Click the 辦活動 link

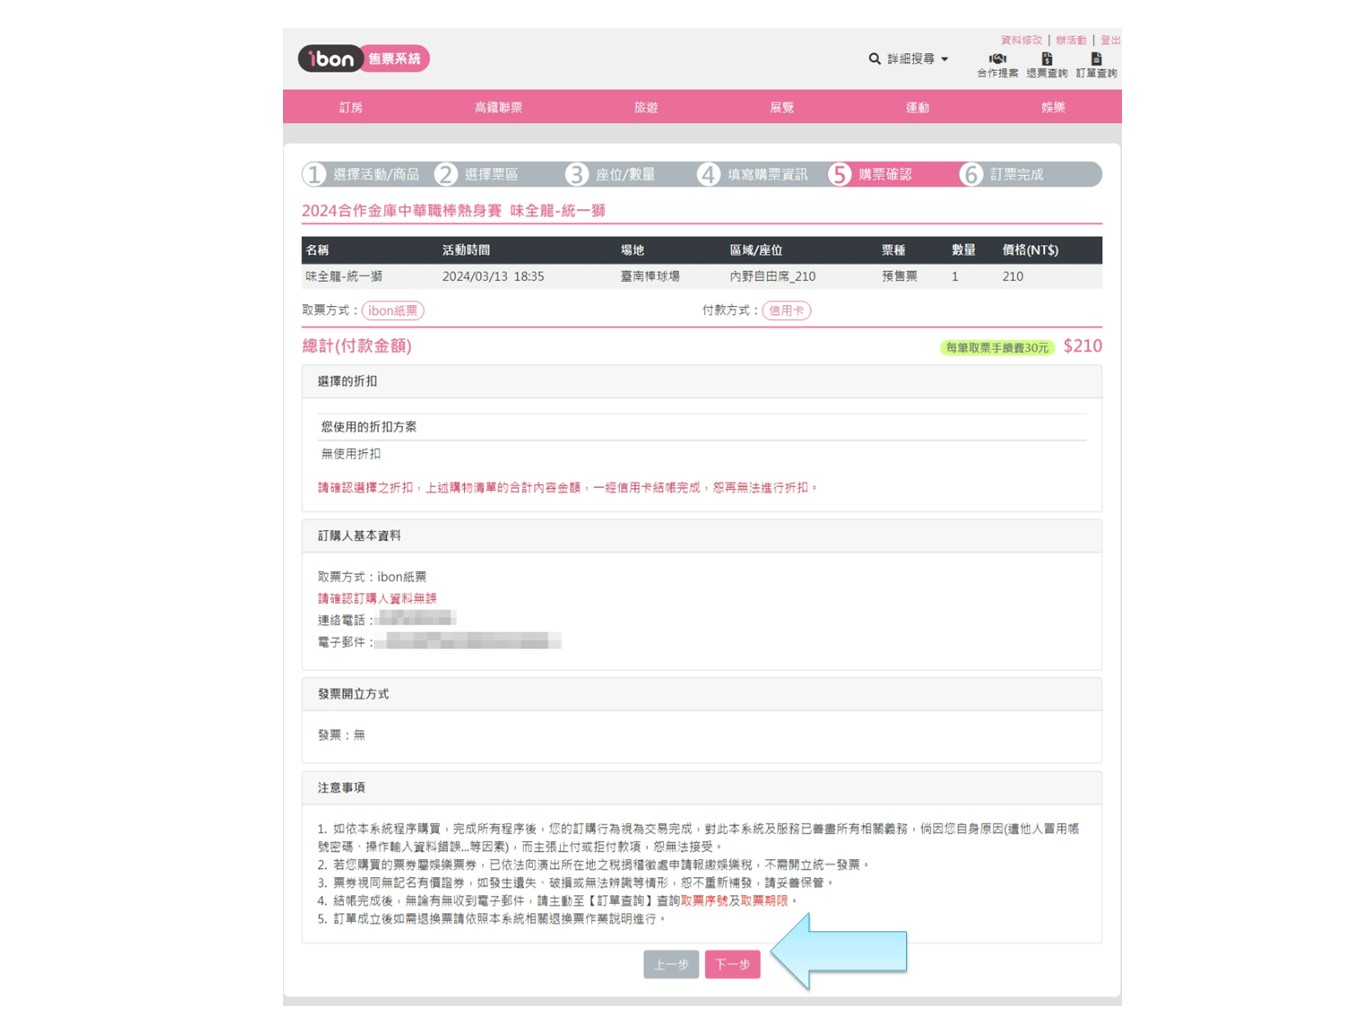pyautogui.click(x=1071, y=40)
